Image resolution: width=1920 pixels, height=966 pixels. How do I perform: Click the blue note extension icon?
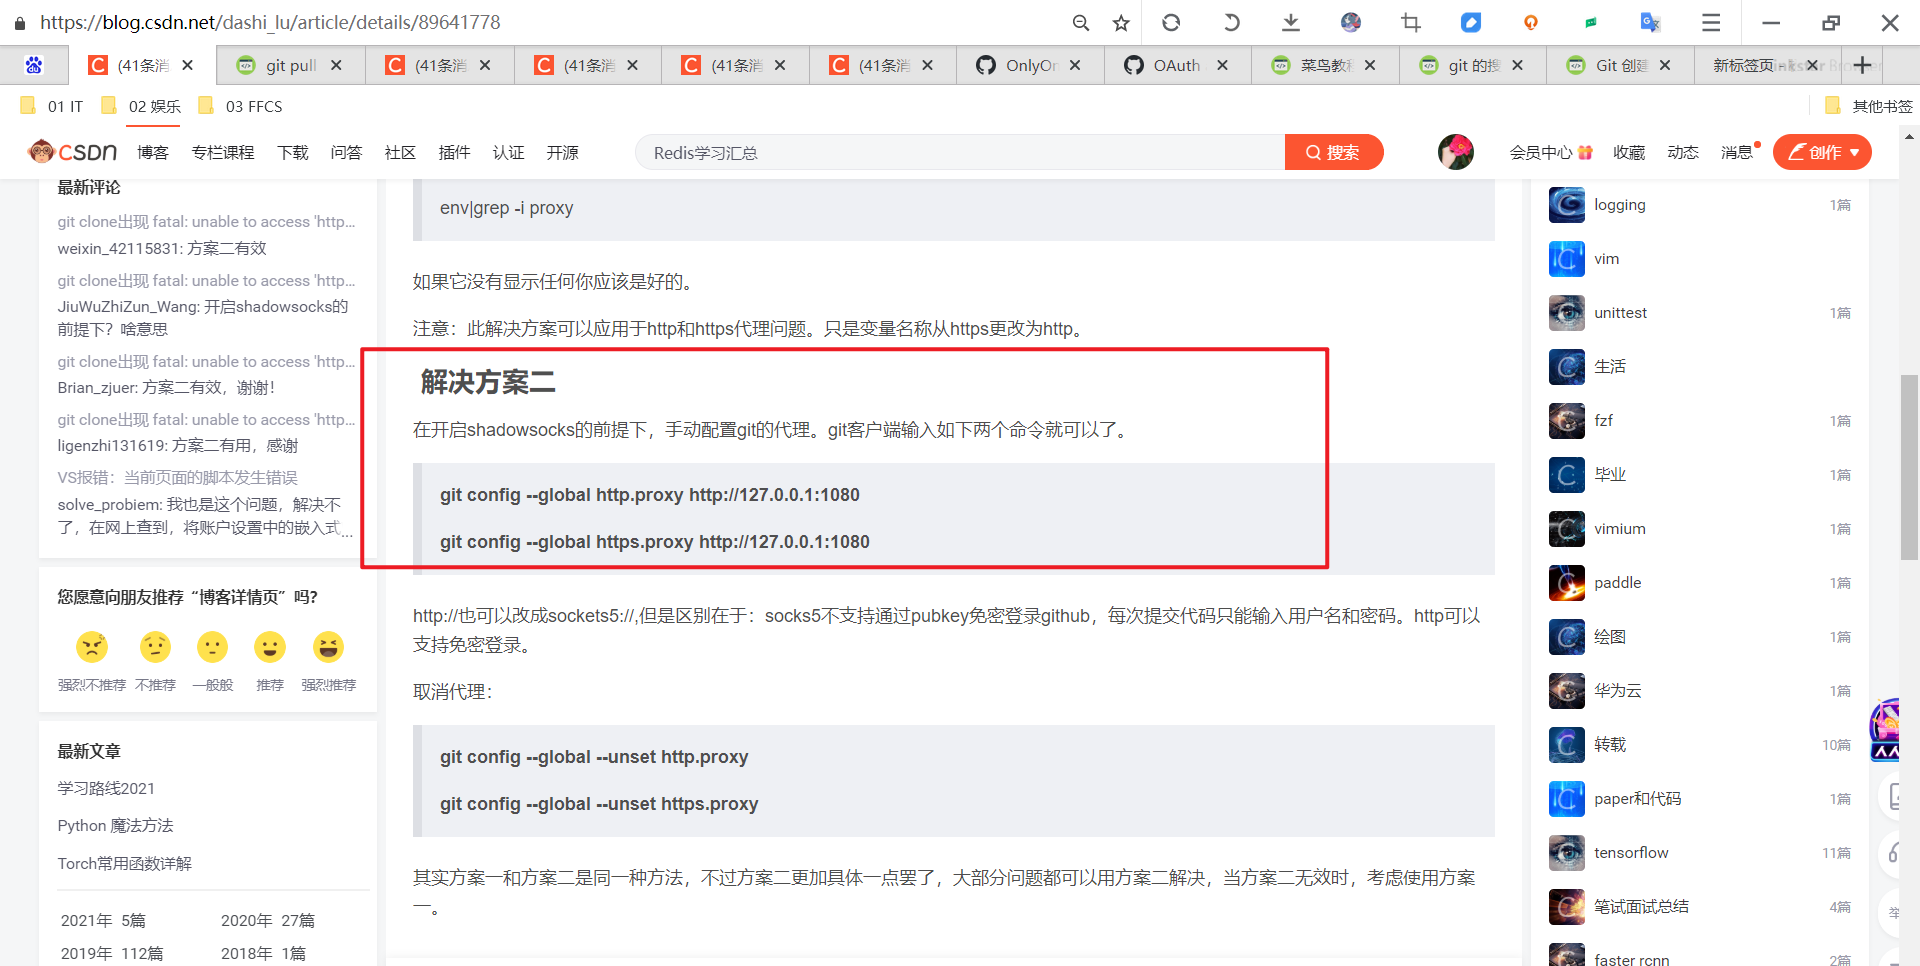click(x=1471, y=22)
